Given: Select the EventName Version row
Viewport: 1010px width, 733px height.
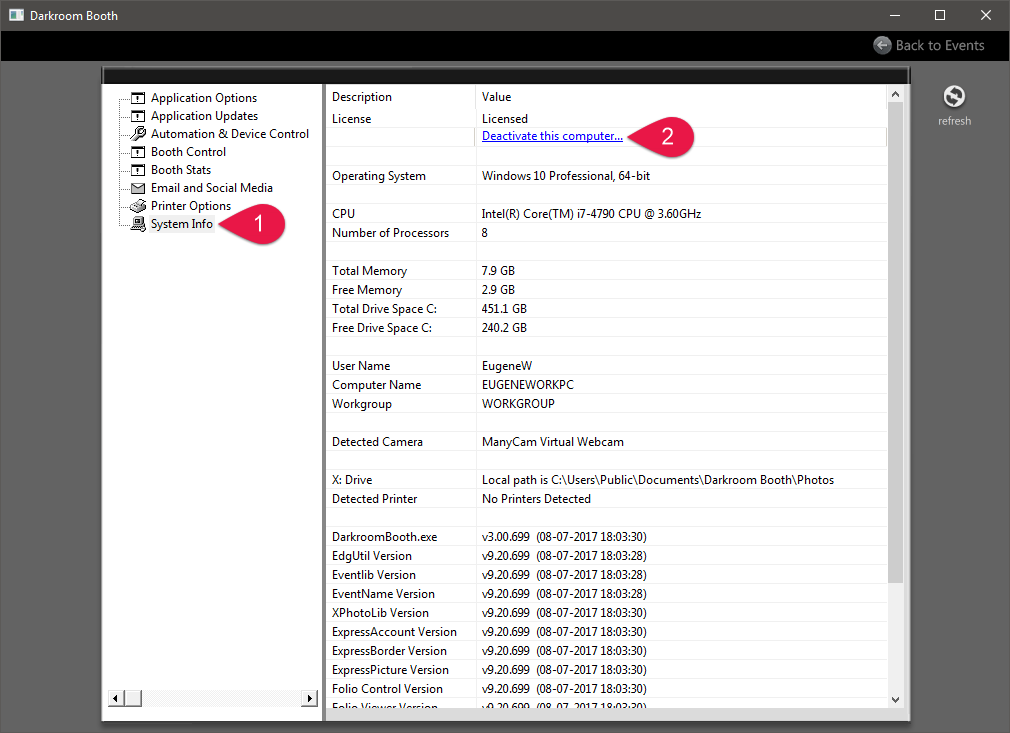Looking at the screenshot, I should (606, 594).
